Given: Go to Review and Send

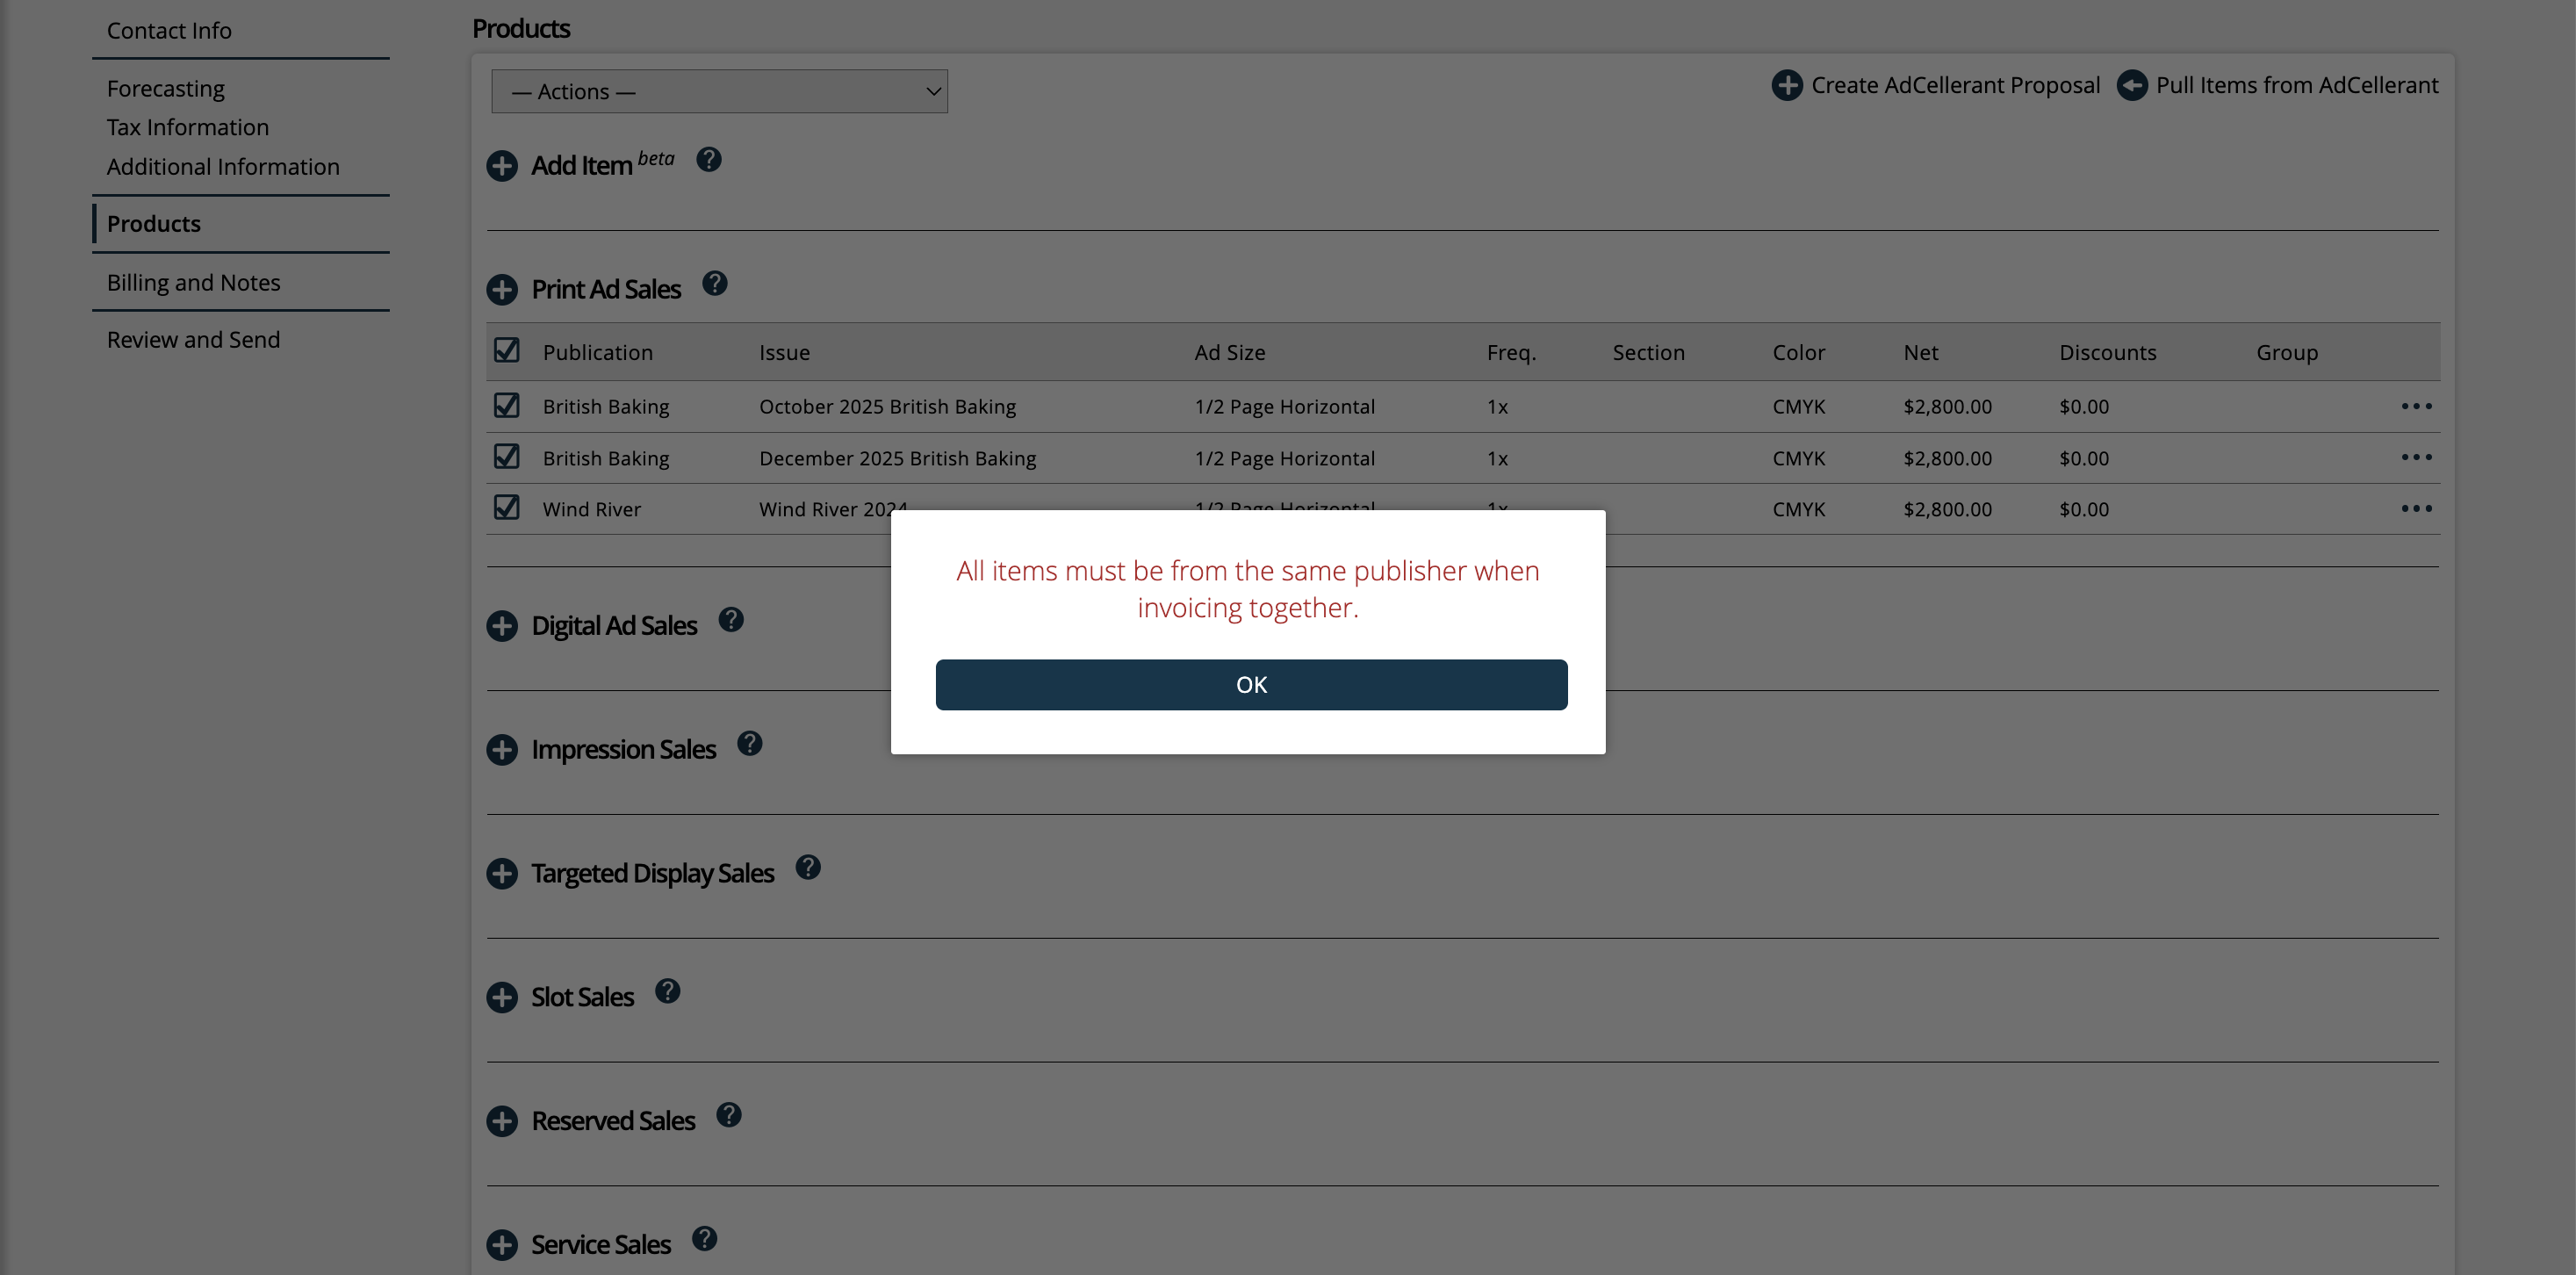Looking at the screenshot, I should coord(193,339).
